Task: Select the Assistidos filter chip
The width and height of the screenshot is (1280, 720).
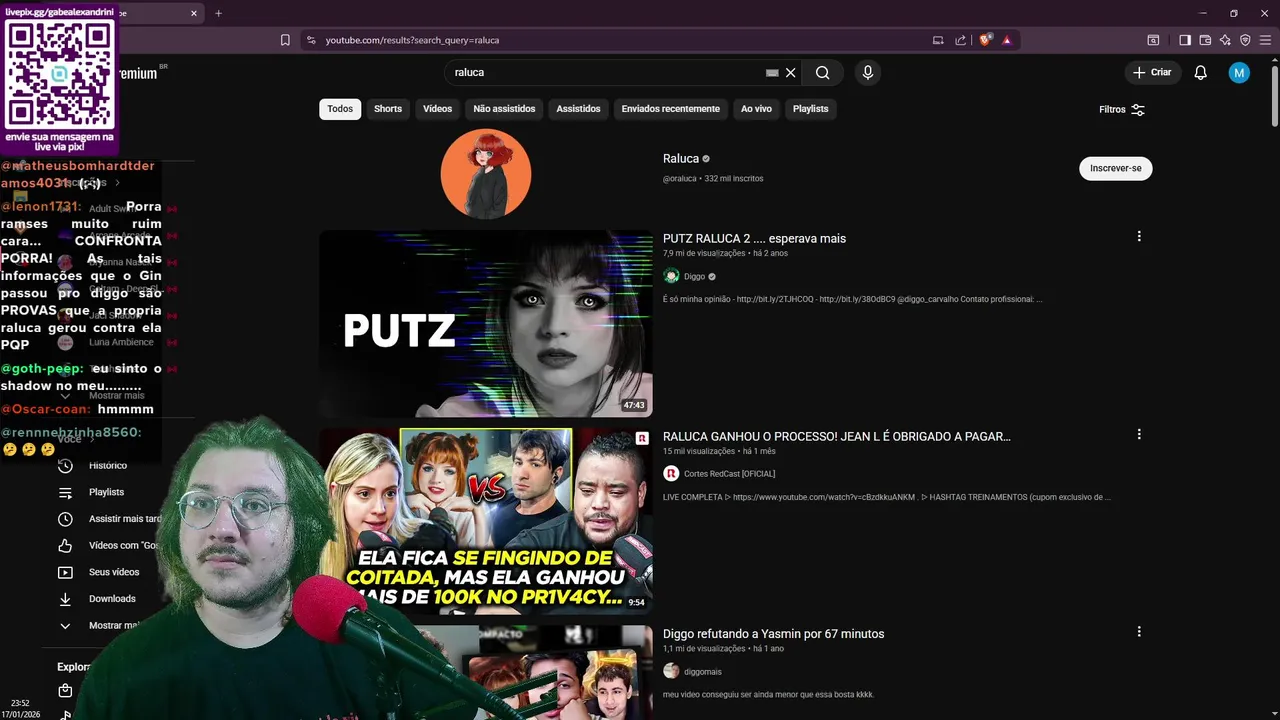Action: point(578,109)
